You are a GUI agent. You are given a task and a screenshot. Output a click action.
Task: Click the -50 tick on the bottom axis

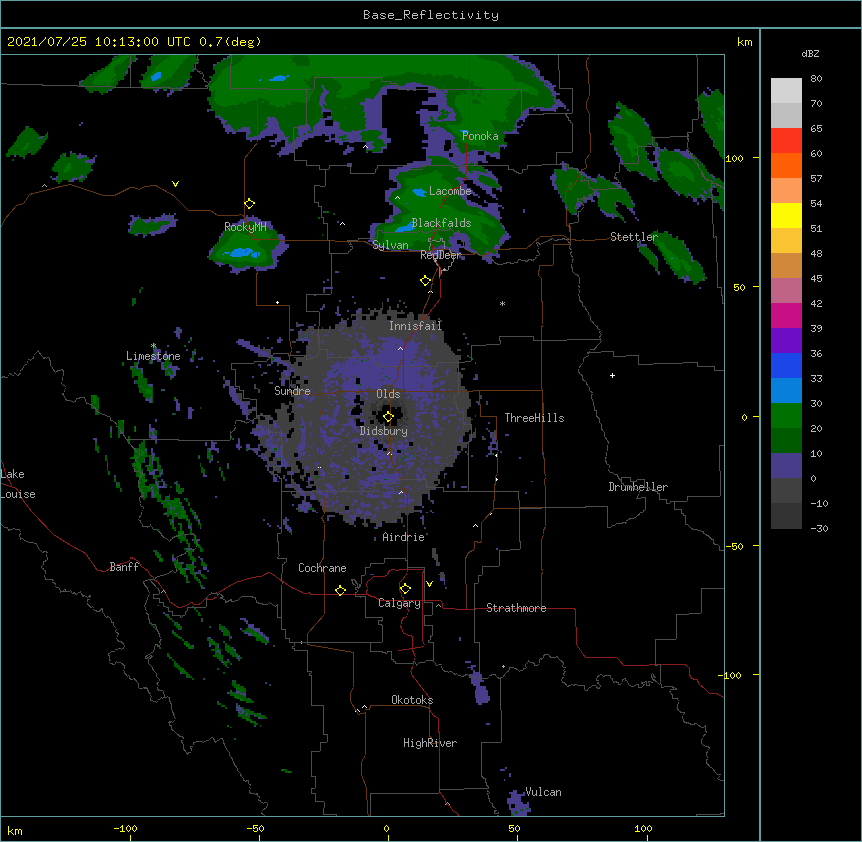[x=255, y=828]
